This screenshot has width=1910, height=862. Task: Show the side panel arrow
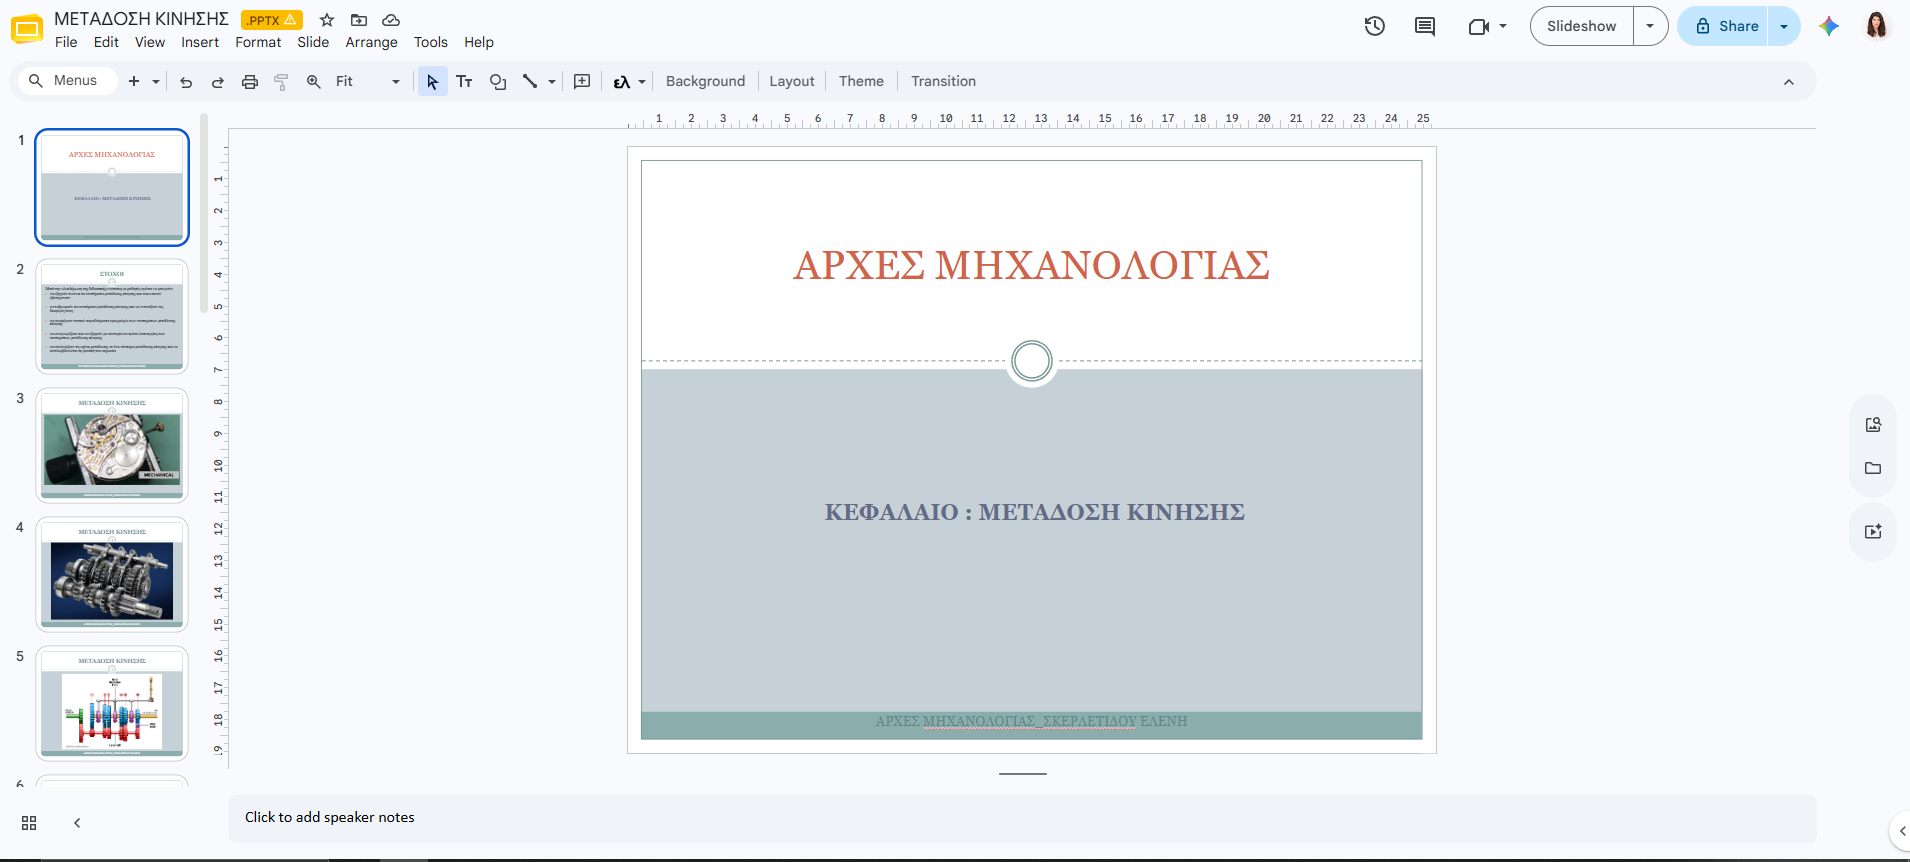(x=1902, y=830)
